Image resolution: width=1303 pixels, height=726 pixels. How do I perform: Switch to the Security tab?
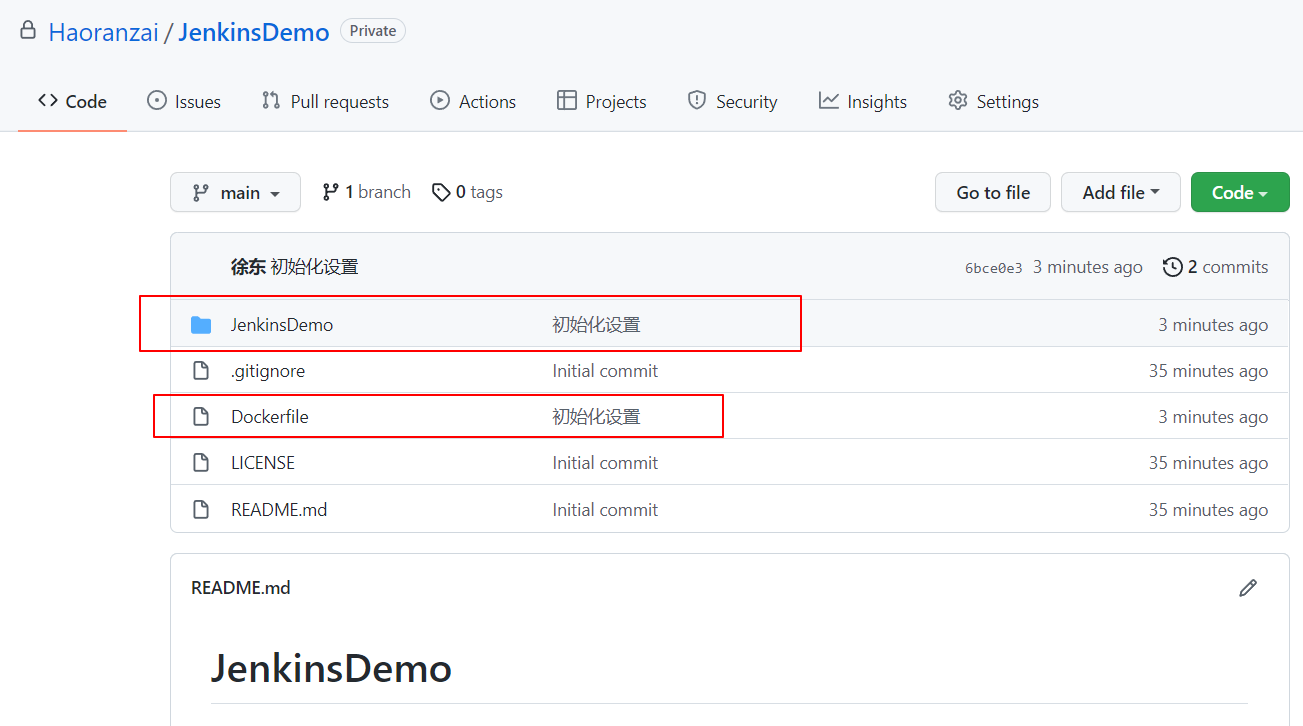point(732,101)
